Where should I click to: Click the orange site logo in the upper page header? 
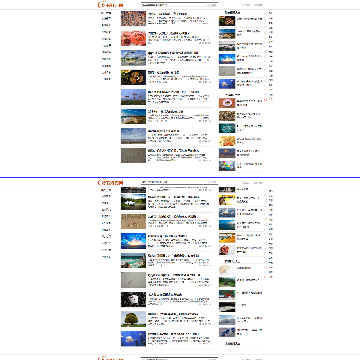coord(110,5)
